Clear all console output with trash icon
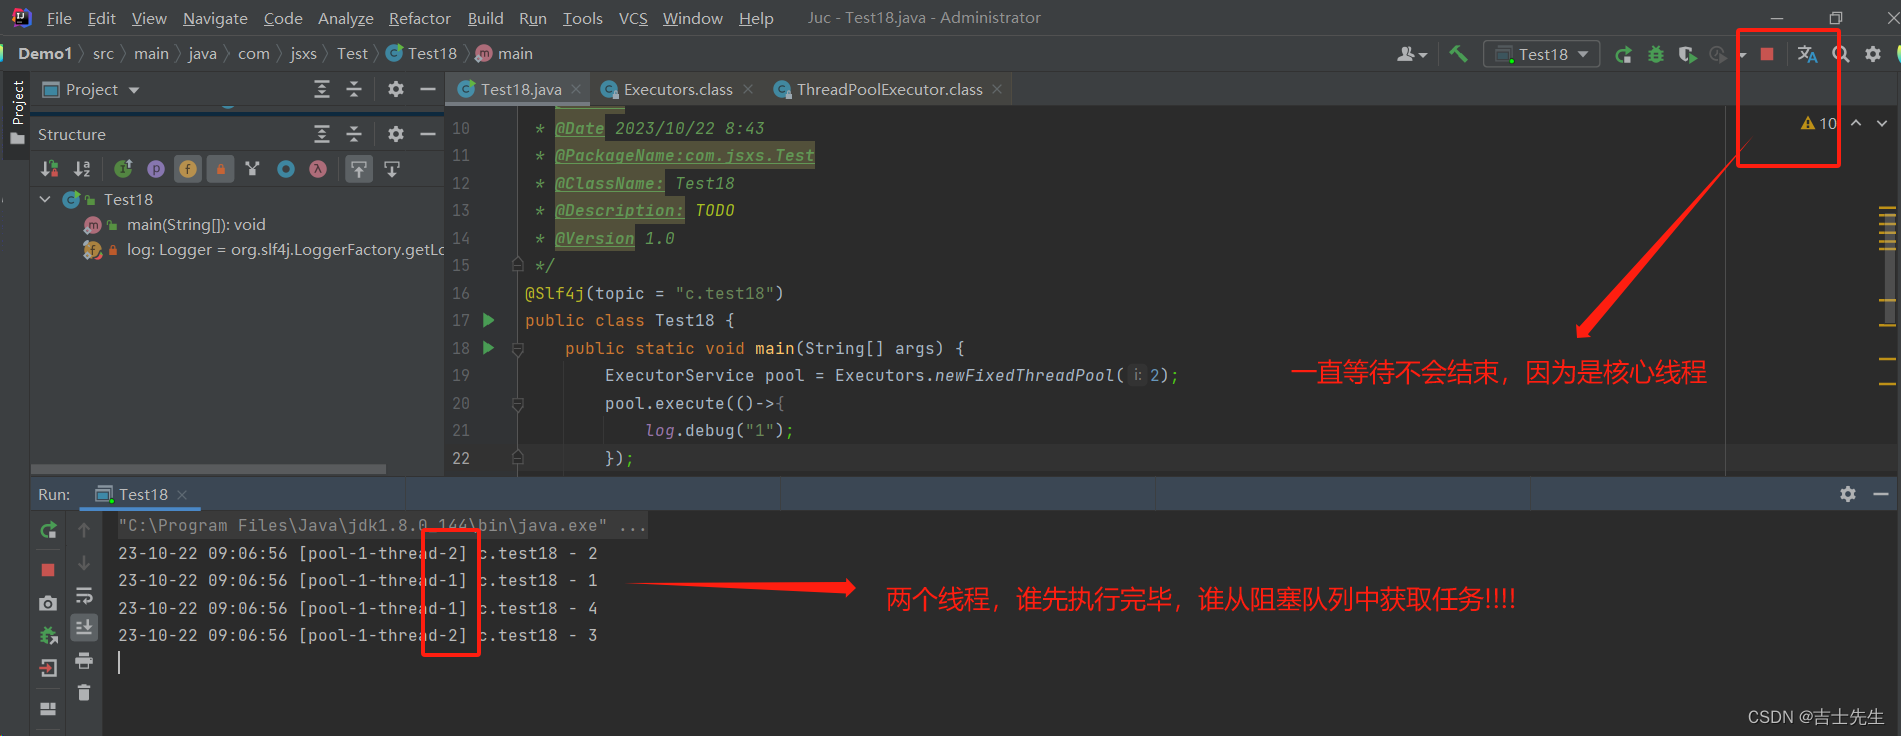Screen dimensions: 1901x736 click(x=84, y=692)
